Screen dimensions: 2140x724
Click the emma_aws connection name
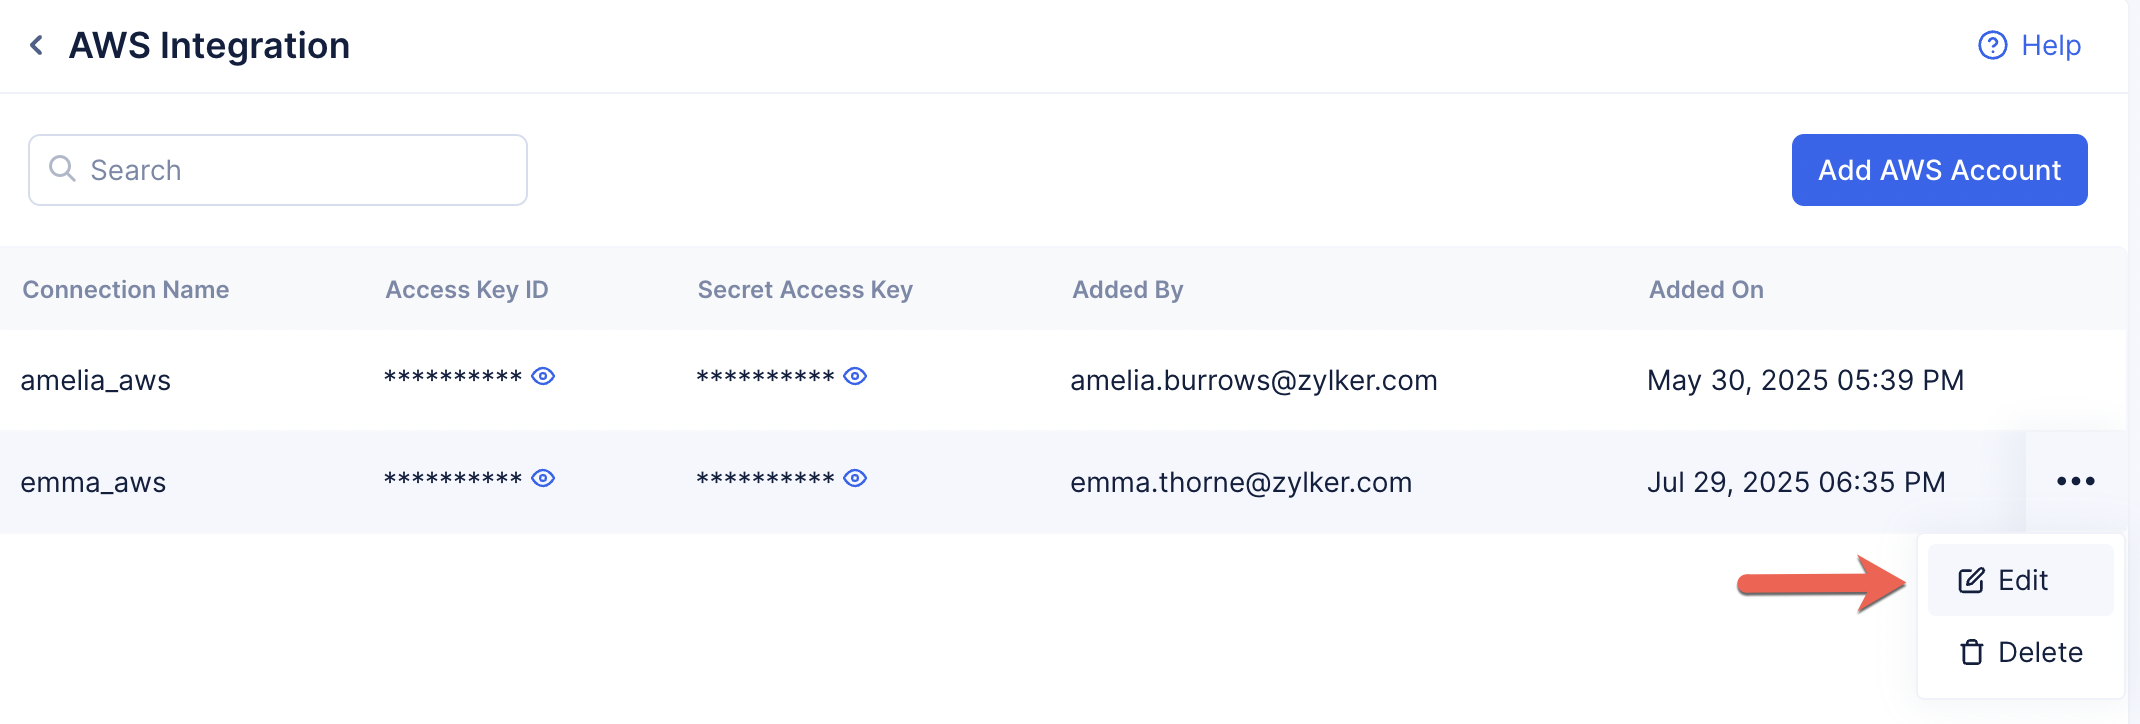(93, 482)
